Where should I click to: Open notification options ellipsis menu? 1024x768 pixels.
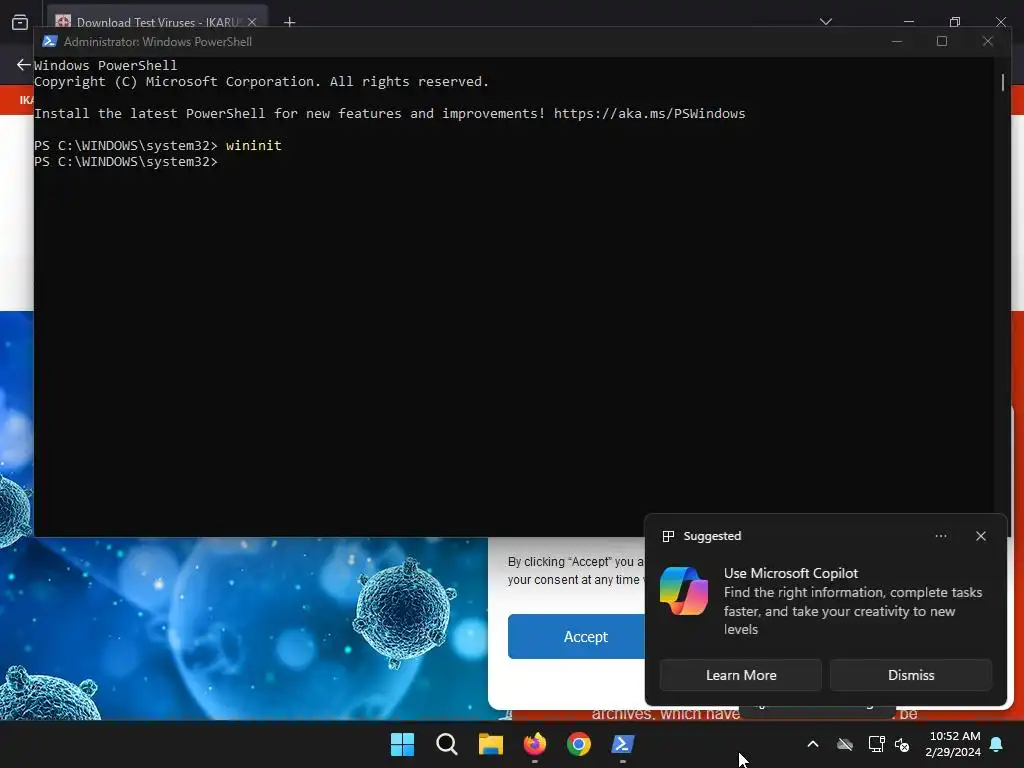(940, 536)
